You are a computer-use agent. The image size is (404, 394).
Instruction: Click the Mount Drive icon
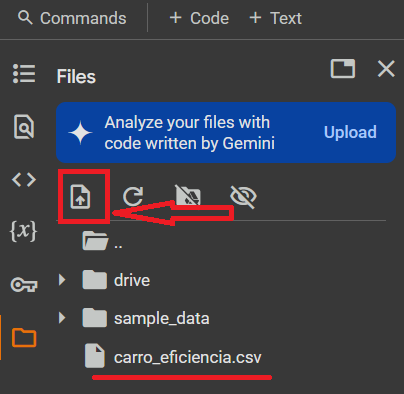click(188, 196)
